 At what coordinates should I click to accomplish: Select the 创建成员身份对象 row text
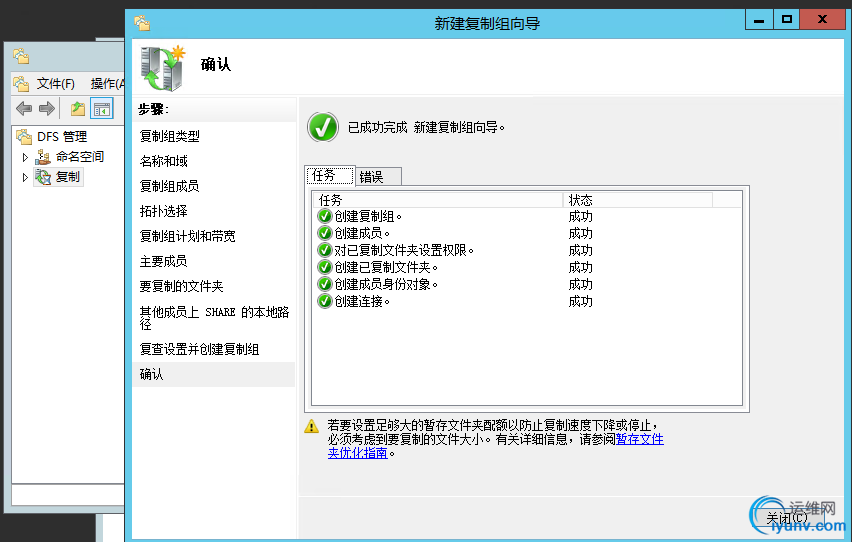386,284
